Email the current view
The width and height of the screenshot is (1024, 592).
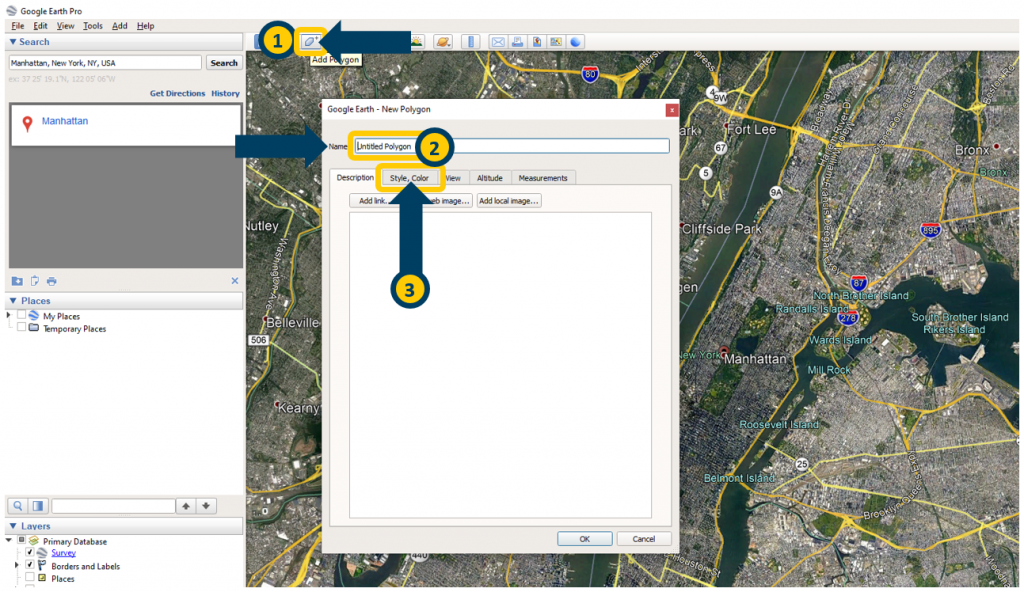pos(498,41)
